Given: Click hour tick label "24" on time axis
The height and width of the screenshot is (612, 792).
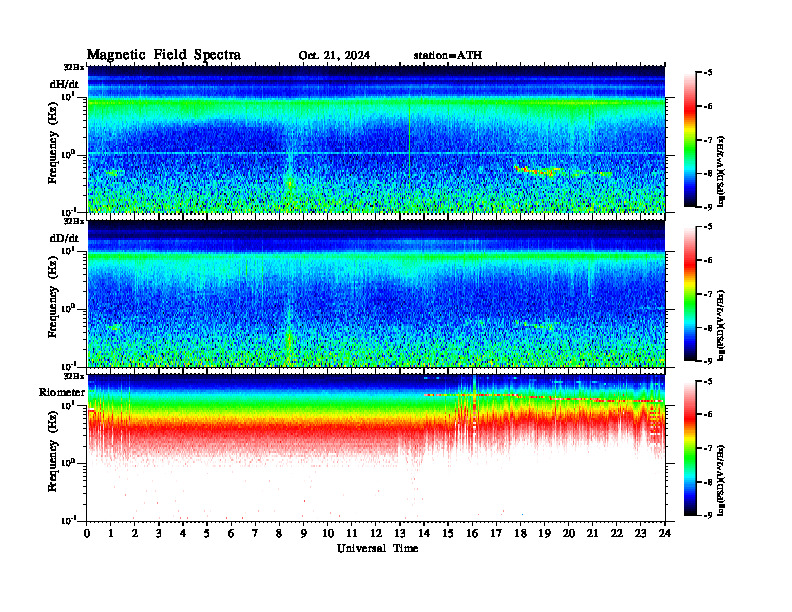Looking at the screenshot, I should 665,534.
